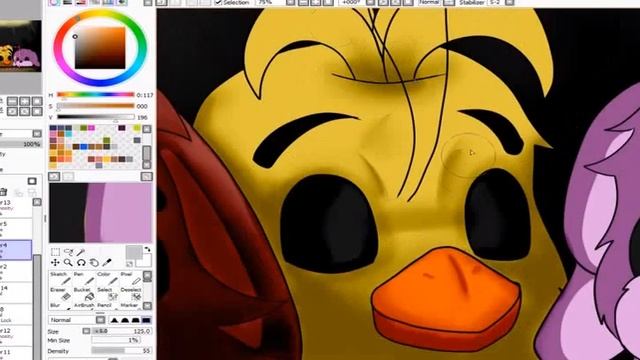Click the navigator preview thumbnail
The width and height of the screenshot is (640, 360).
click(20, 46)
